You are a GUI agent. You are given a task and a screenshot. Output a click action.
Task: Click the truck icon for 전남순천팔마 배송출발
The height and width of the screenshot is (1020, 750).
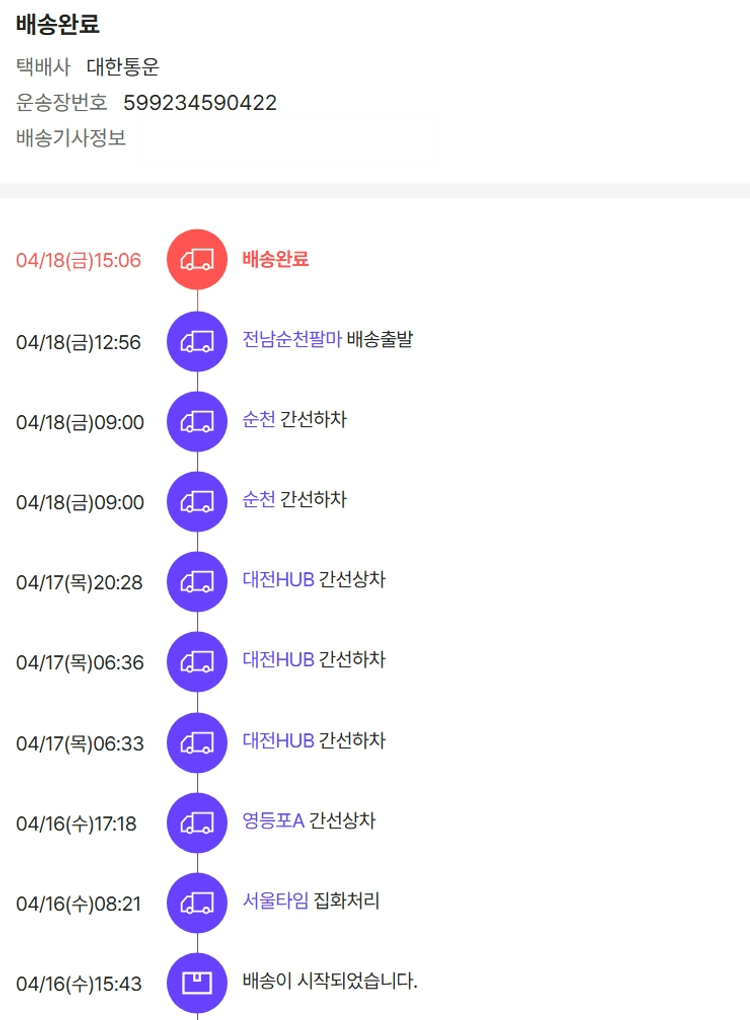pyautogui.click(x=197, y=342)
